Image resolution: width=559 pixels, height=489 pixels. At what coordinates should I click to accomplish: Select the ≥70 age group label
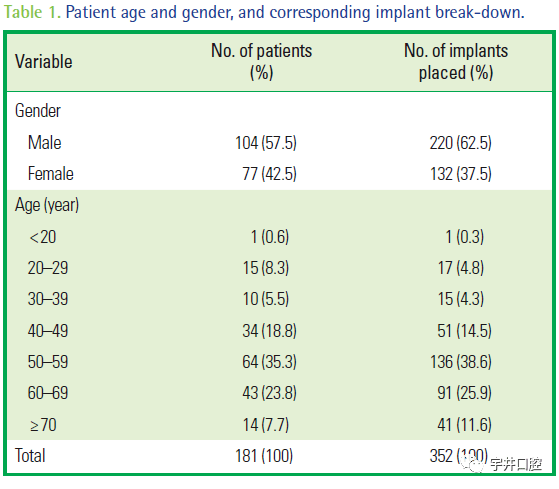(43, 425)
